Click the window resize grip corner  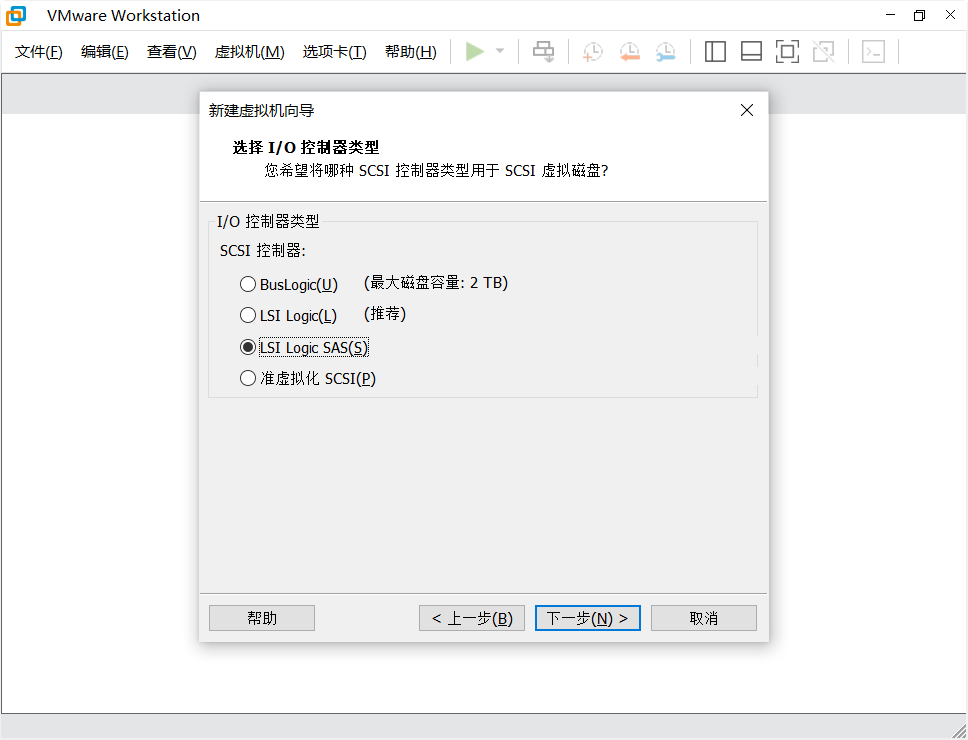click(959, 731)
